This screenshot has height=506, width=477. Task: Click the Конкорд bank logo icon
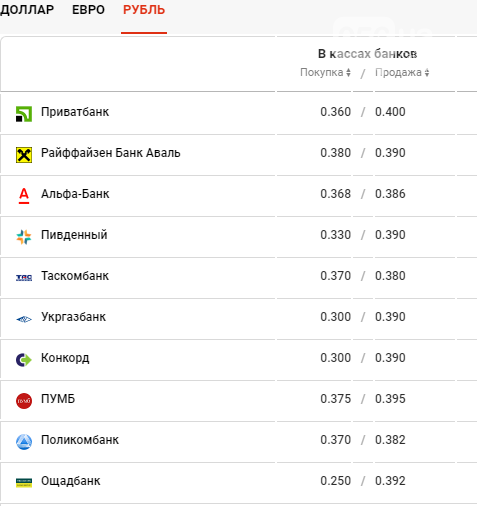pos(24,360)
